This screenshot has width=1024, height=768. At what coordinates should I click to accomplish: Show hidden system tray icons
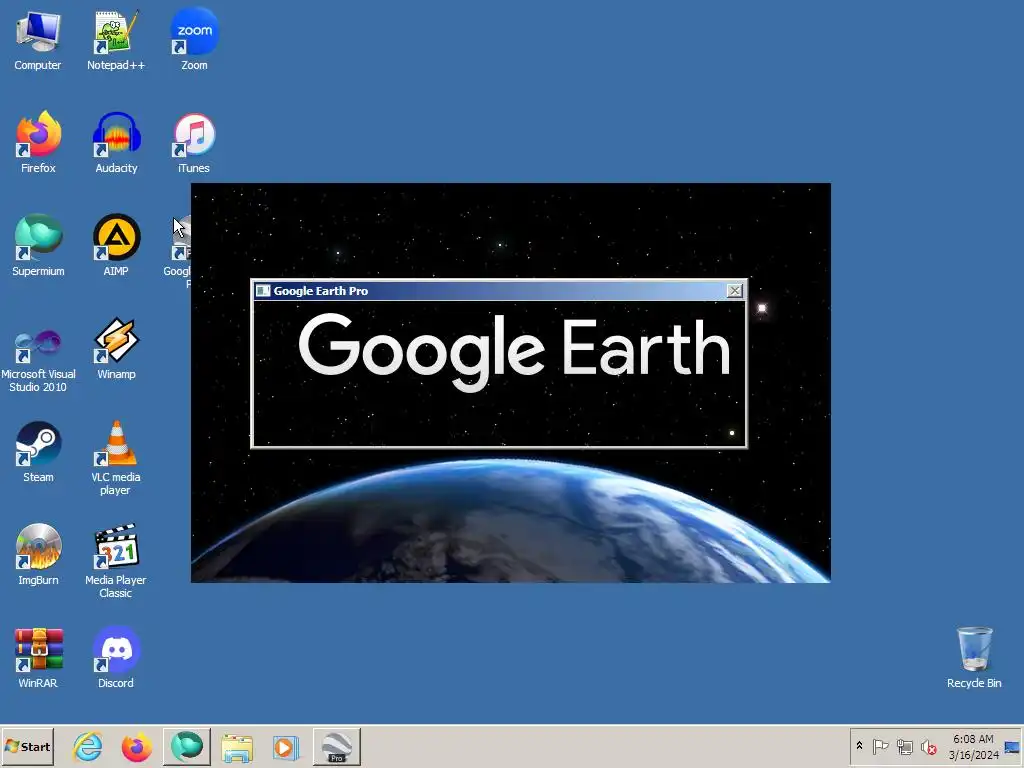point(859,746)
